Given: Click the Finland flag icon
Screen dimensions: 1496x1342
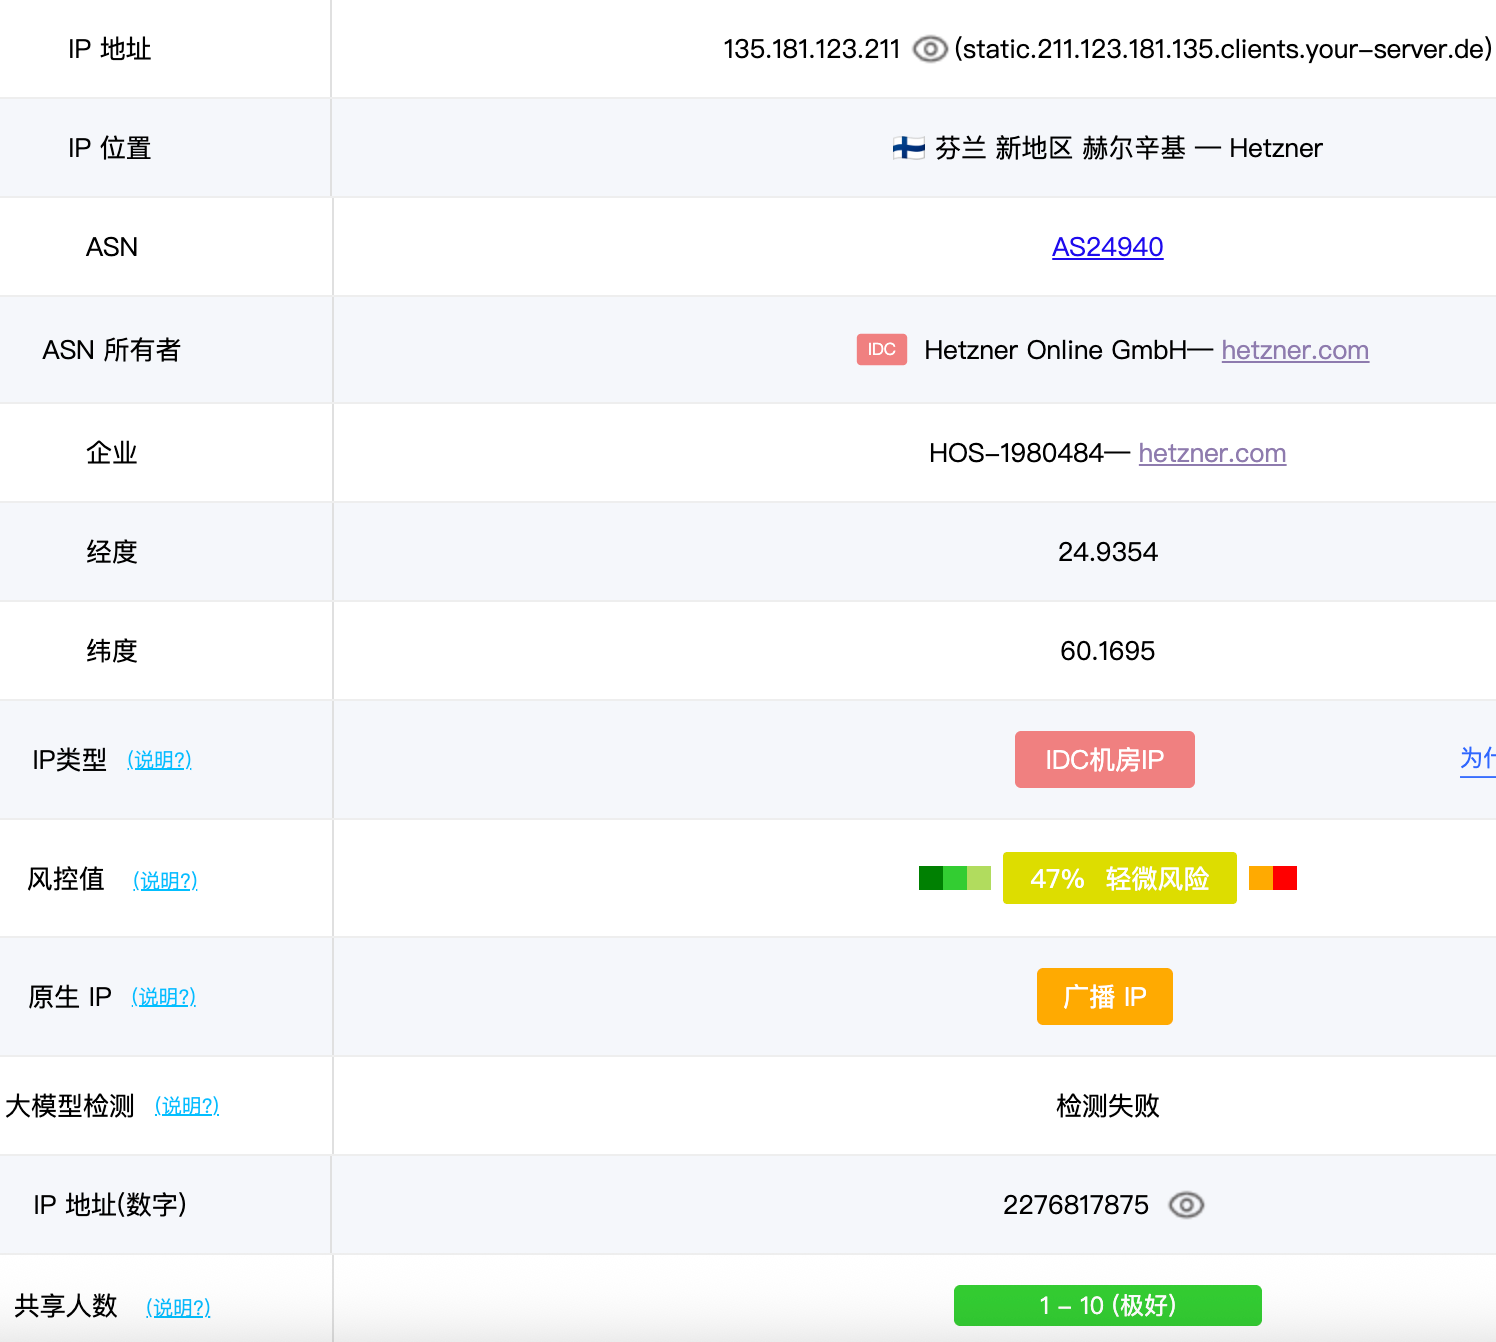Looking at the screenshot, I should pyautogui.click(x=908, y=149).
